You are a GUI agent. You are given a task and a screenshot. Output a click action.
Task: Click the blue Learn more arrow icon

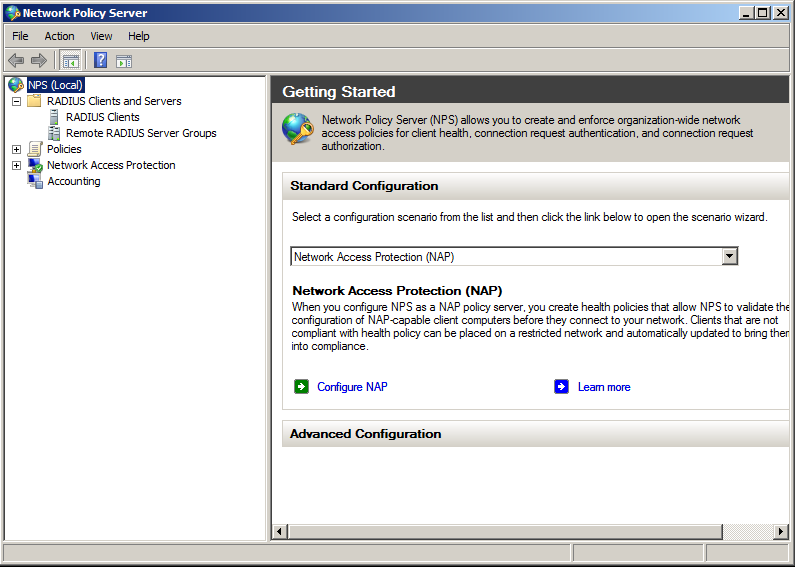(x=562, y=387)
